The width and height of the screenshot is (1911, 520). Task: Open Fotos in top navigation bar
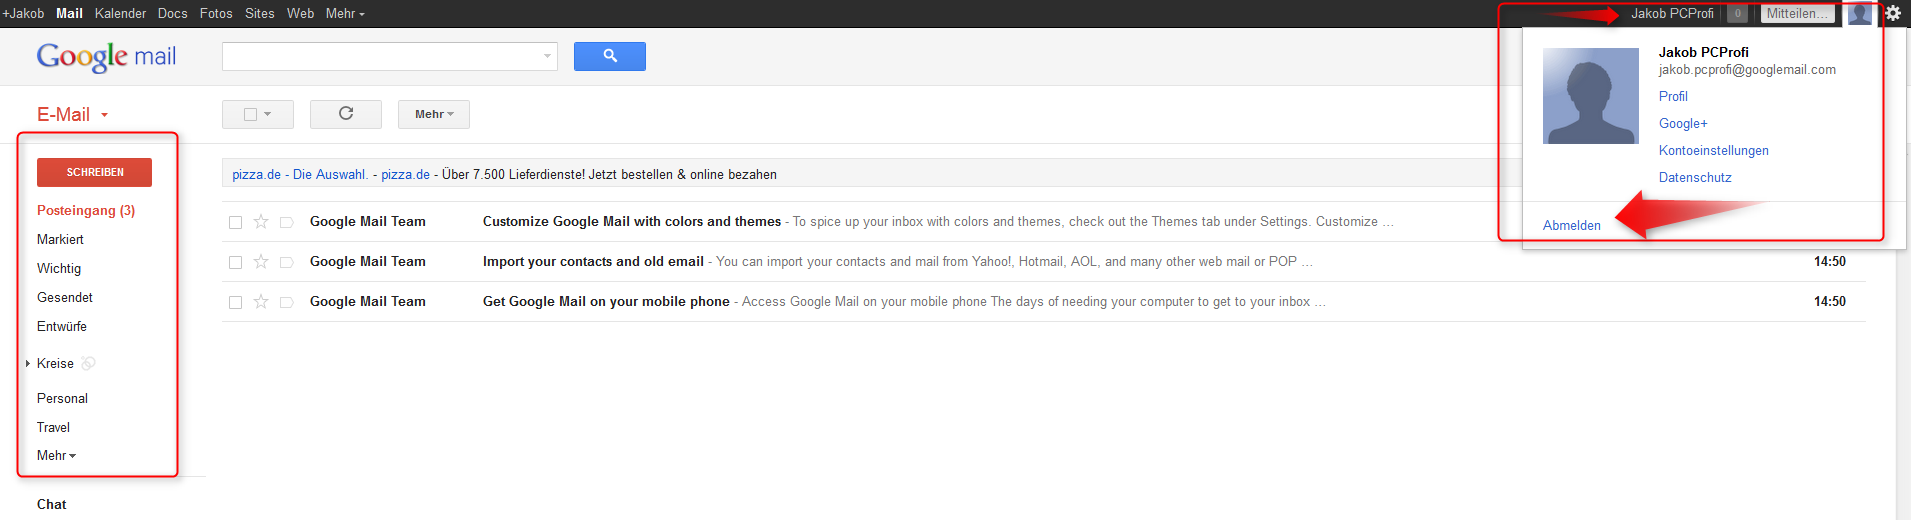pos(216,13)
